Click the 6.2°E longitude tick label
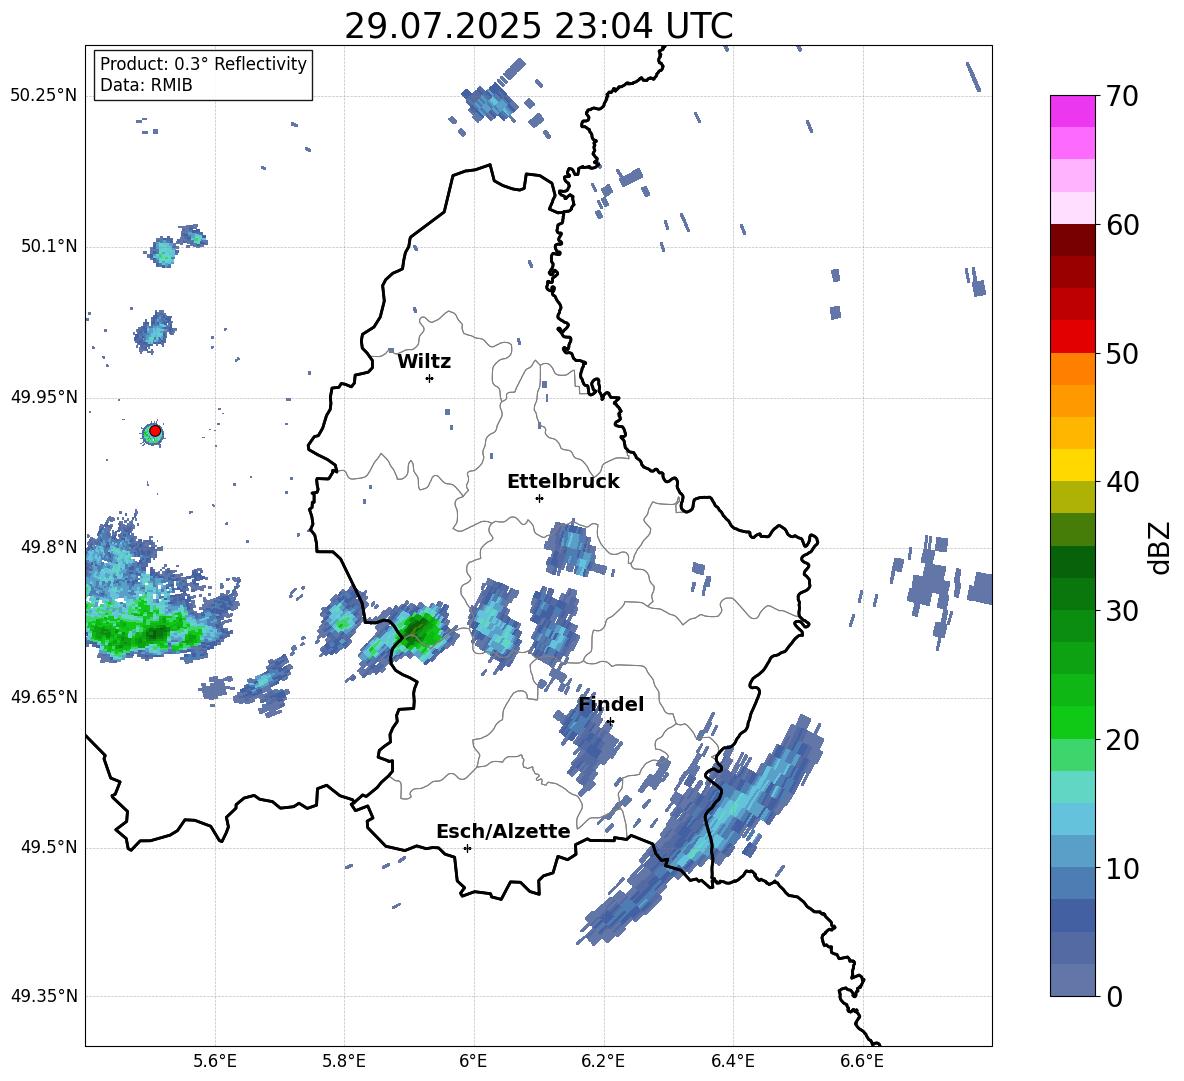 [x=603, y=1061]
